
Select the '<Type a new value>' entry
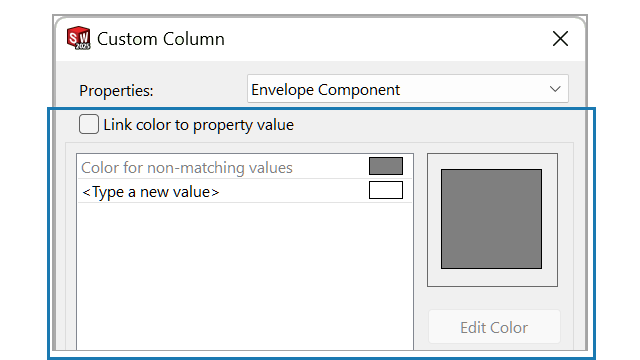coord(151,191)
